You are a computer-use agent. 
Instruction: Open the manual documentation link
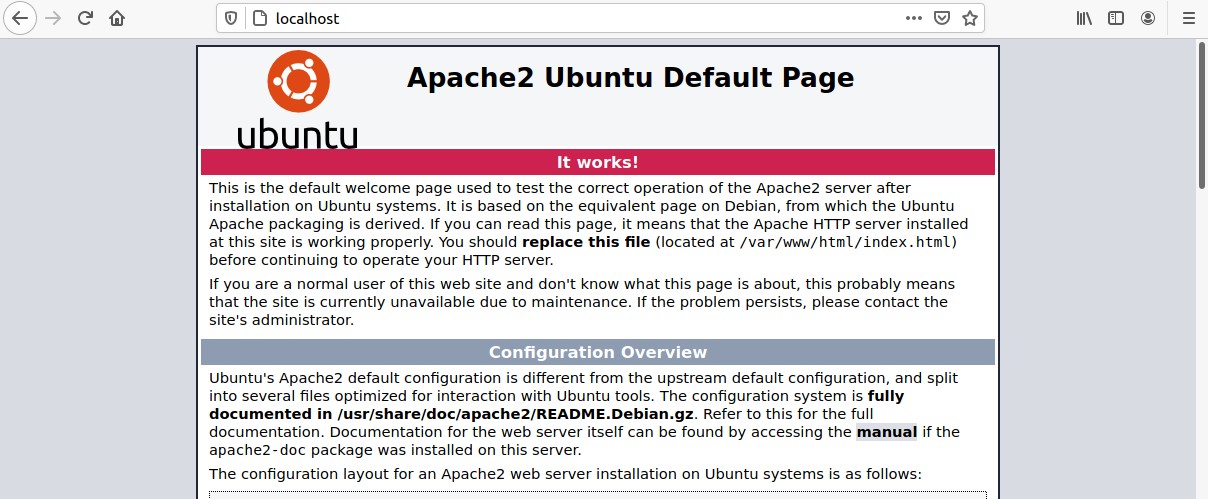coord(887,433)
